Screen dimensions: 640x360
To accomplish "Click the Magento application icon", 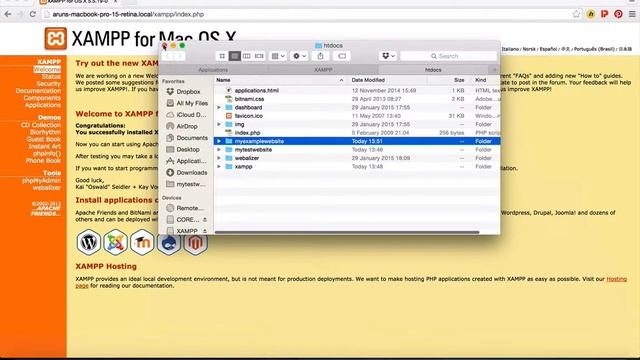I will point(196,244).
